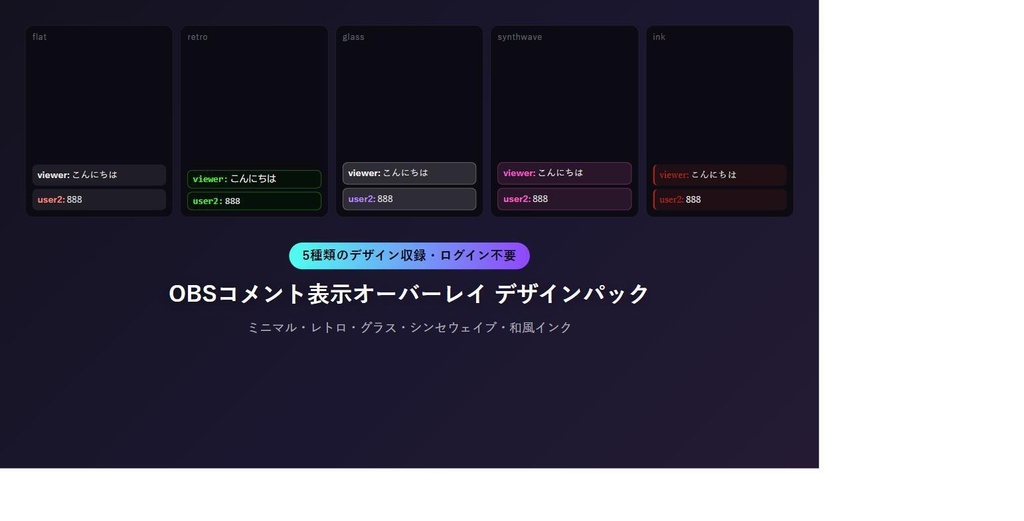Select viewer comment in glass card
Screen dimensions: 1024x521
click(x=409, y=173)
